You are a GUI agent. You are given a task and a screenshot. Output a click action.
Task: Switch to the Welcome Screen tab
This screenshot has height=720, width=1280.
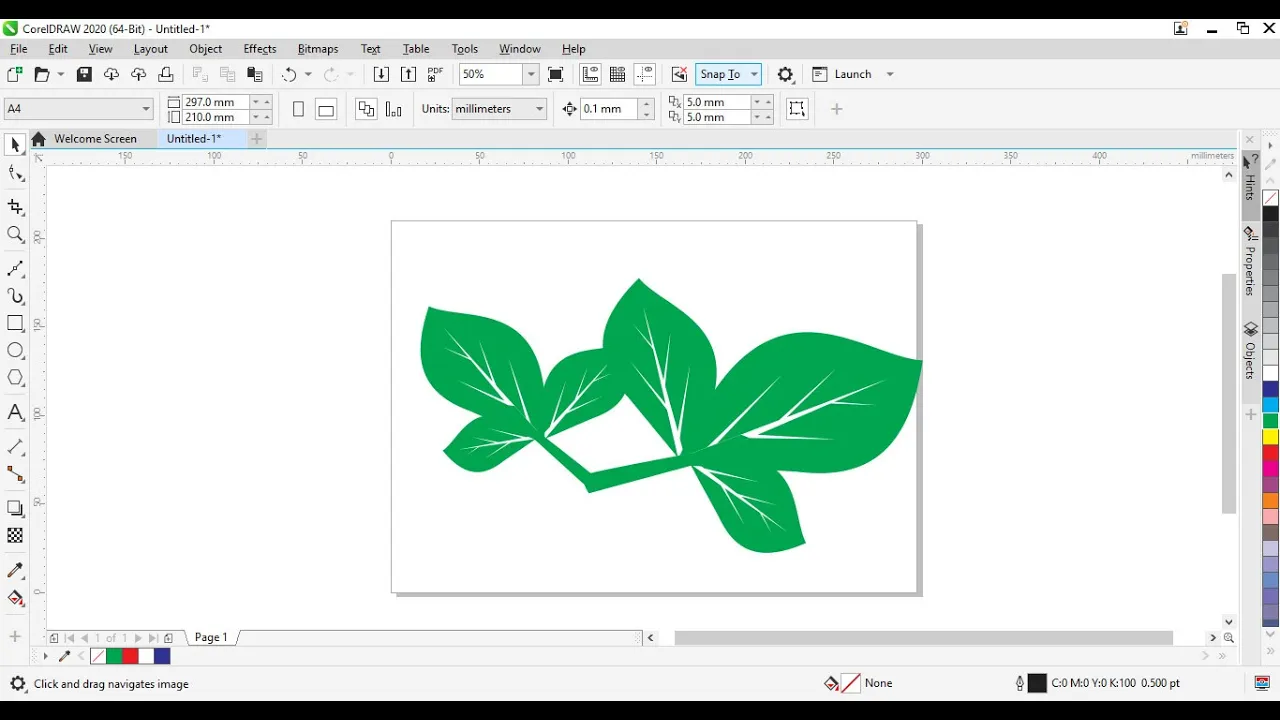click(95, 139)
